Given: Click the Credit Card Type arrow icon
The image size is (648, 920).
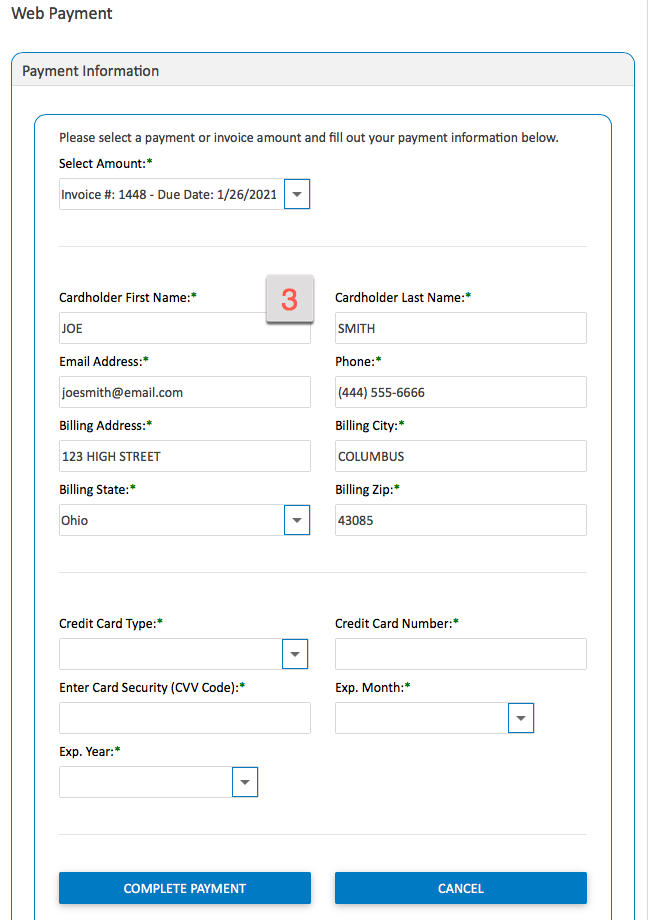Looking at the screenshot, I should 295,654.
